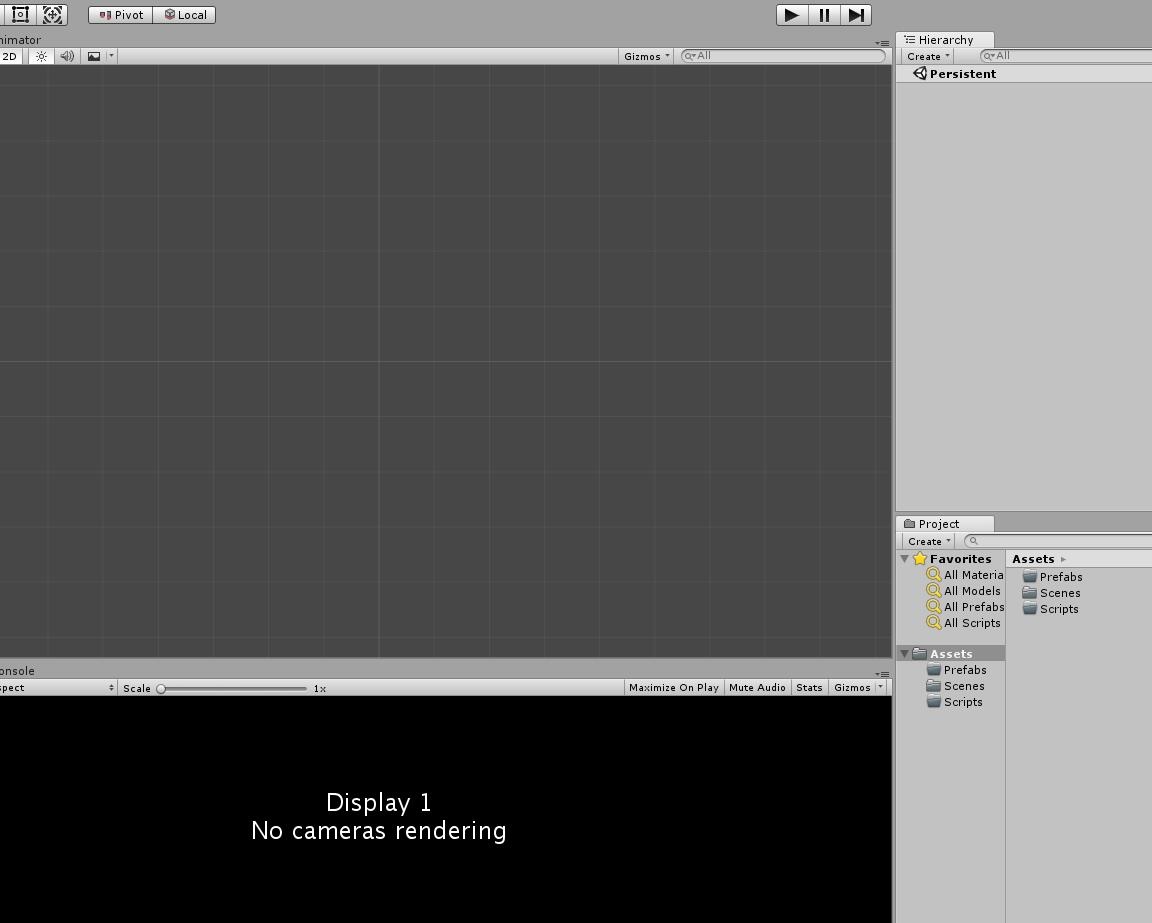The height and width of the screenshot is (923, 1152).
Task: Select the Assets folder in tree
Action: click(951, 653)
